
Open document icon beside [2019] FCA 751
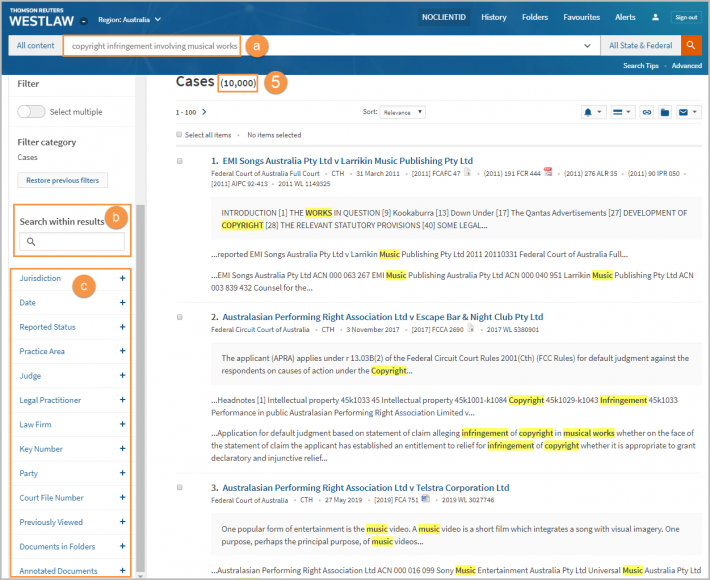tap(426, 499)
